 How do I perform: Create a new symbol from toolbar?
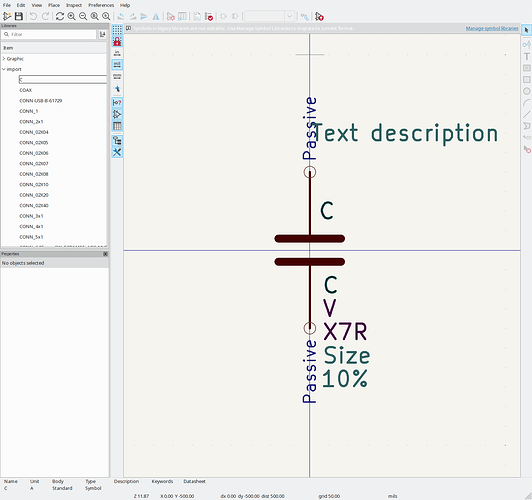pos(7,16)
